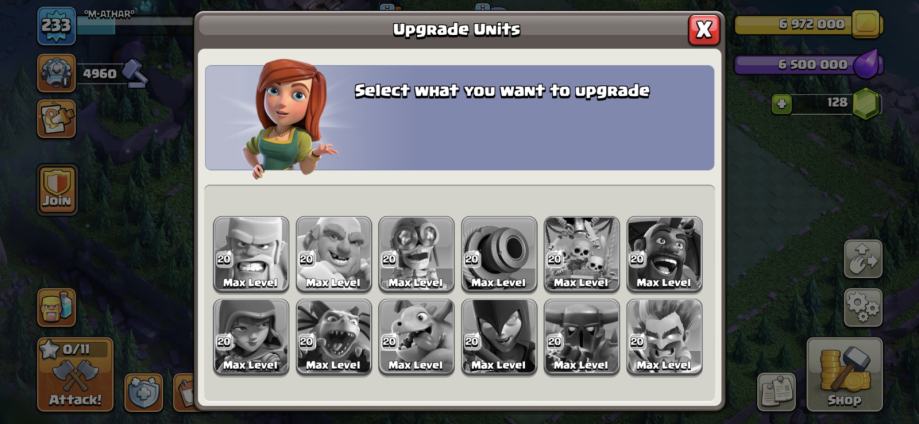This screenshot has height=424, width=919.
Task: Choose the Bomber unit with goggles
Action: (x=417, y=254)
